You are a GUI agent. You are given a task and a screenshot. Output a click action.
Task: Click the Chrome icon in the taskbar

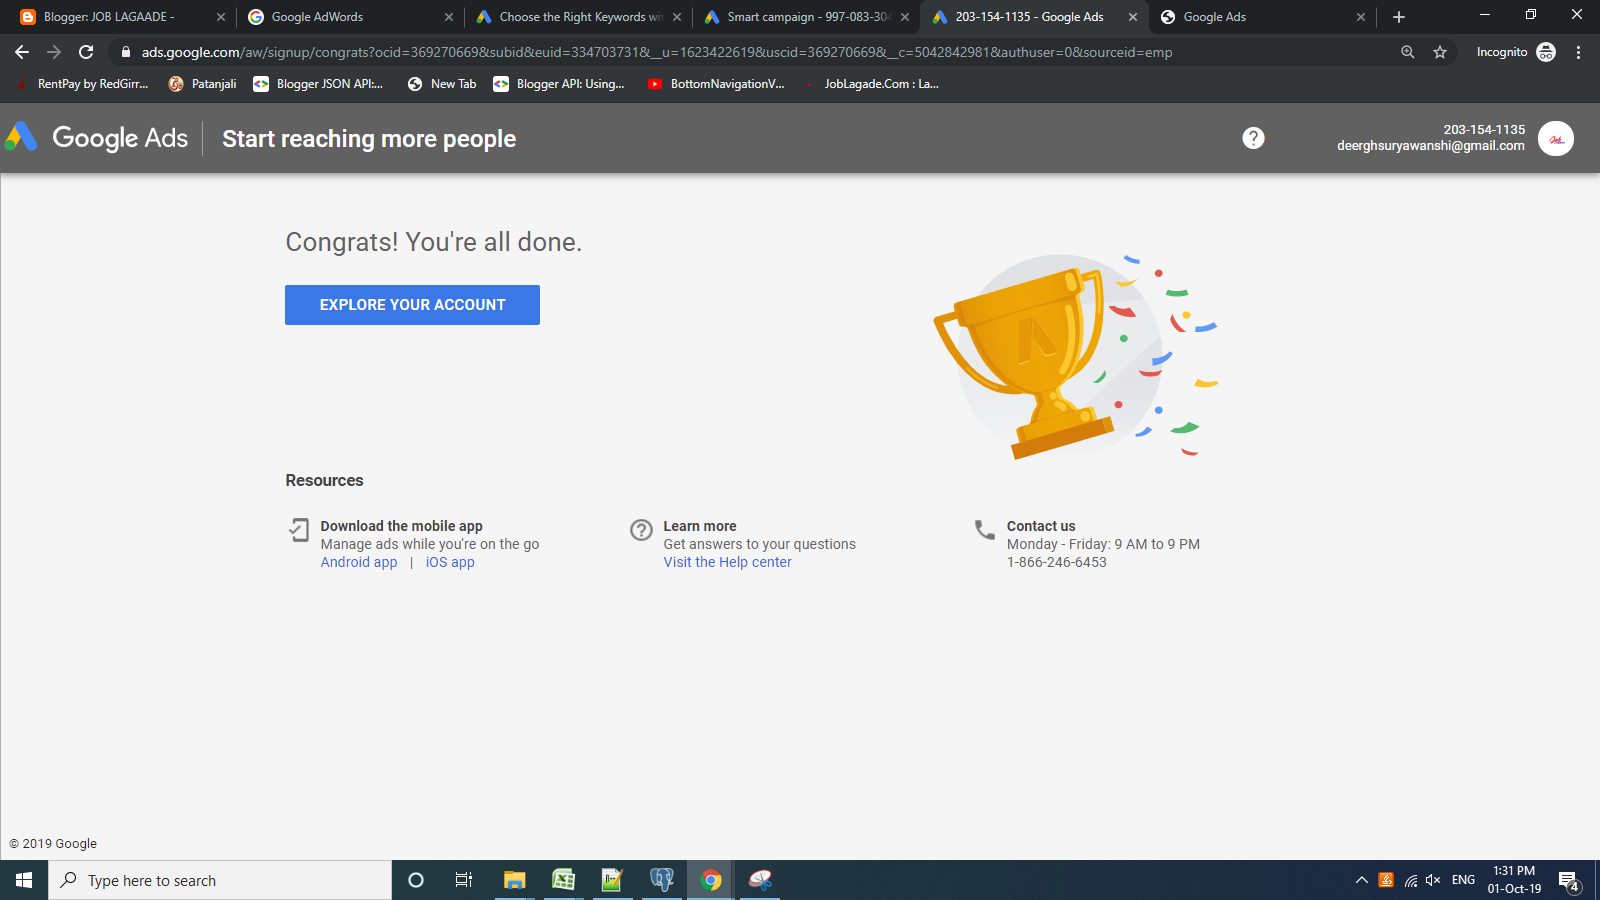(x=711, y=880)
